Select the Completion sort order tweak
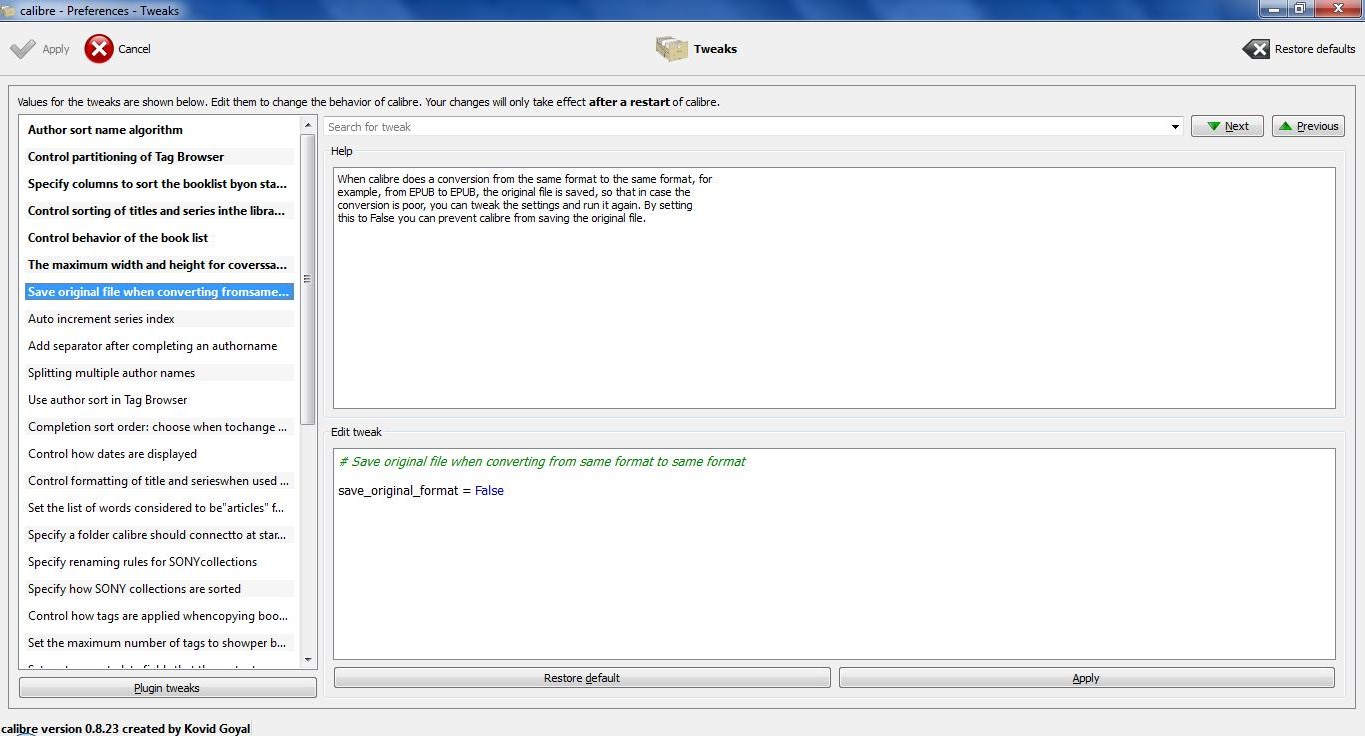1365x736 pixels. [160, 427]
